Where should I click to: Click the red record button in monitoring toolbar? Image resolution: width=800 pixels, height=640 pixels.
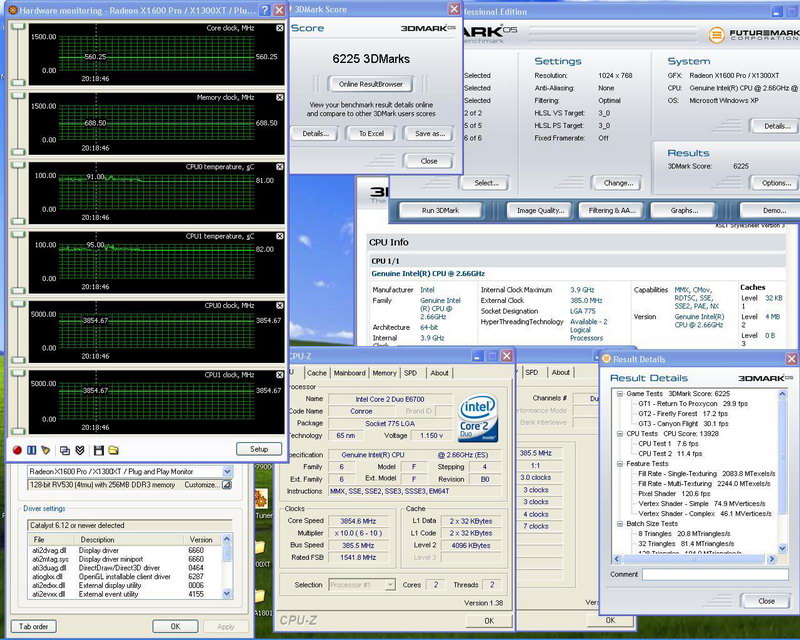click(17, 450)
